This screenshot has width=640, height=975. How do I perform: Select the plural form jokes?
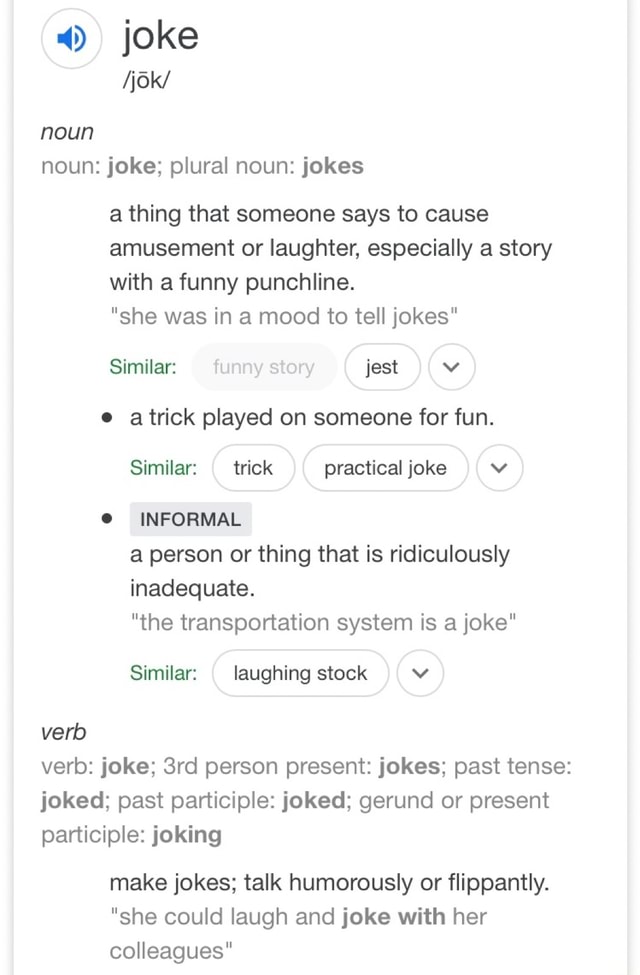tap(332, 166)
